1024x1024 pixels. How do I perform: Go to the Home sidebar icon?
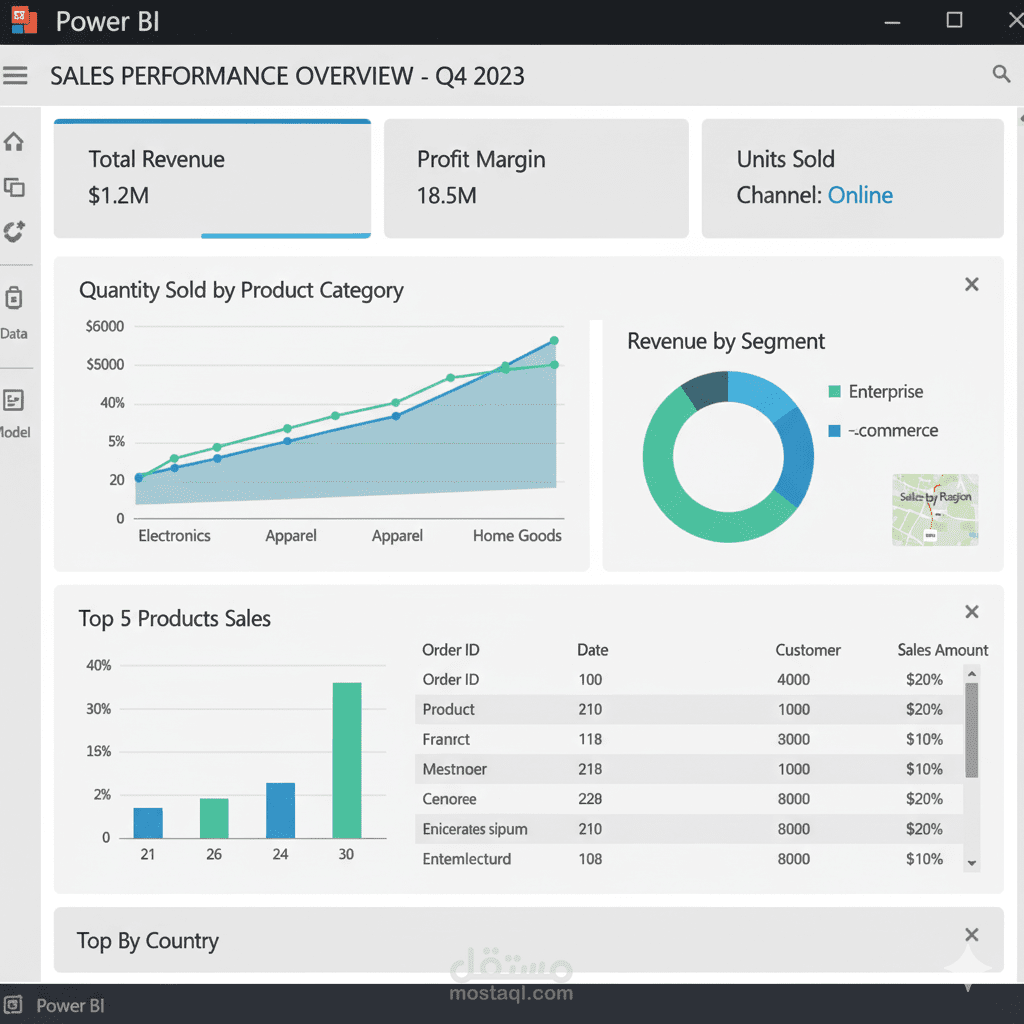pos(14,142)
